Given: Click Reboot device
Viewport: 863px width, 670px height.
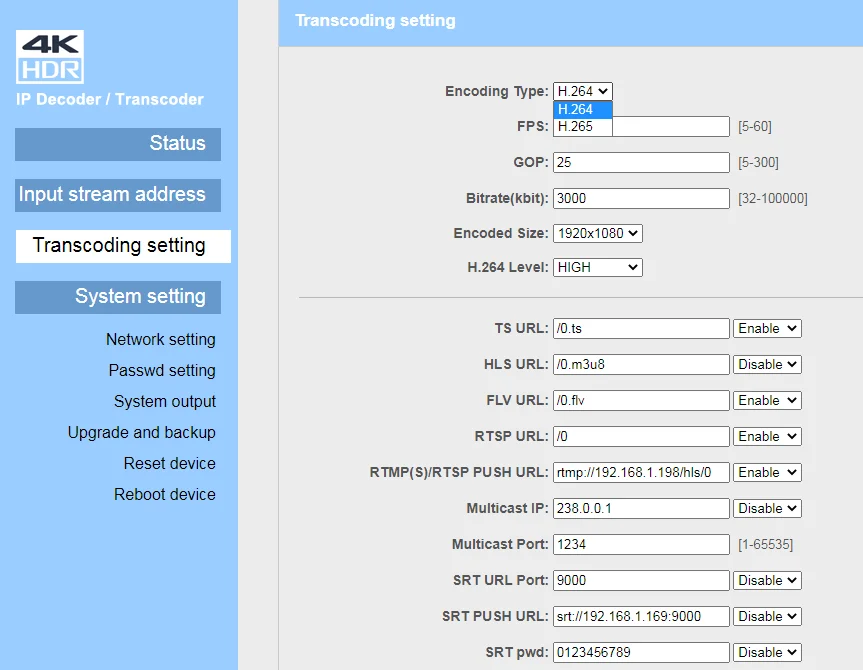Looking at the screenshot, I should coord(165,494).
